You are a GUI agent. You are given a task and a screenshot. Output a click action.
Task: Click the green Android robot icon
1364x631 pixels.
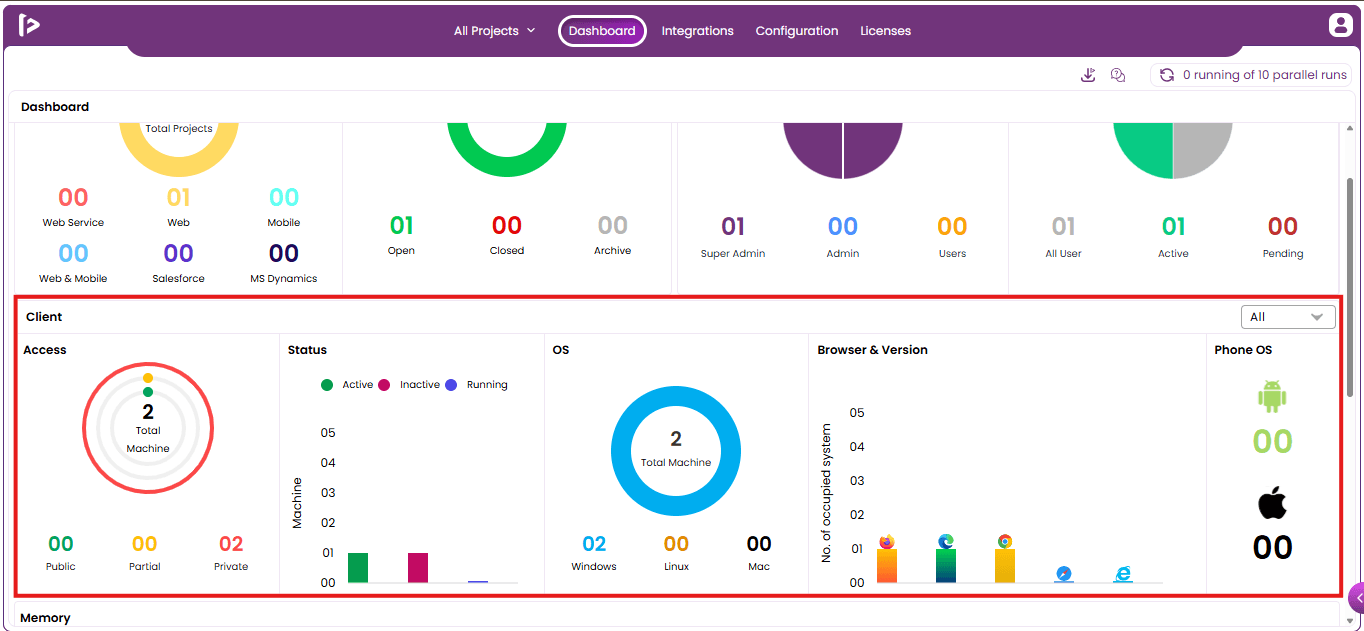1272,397
